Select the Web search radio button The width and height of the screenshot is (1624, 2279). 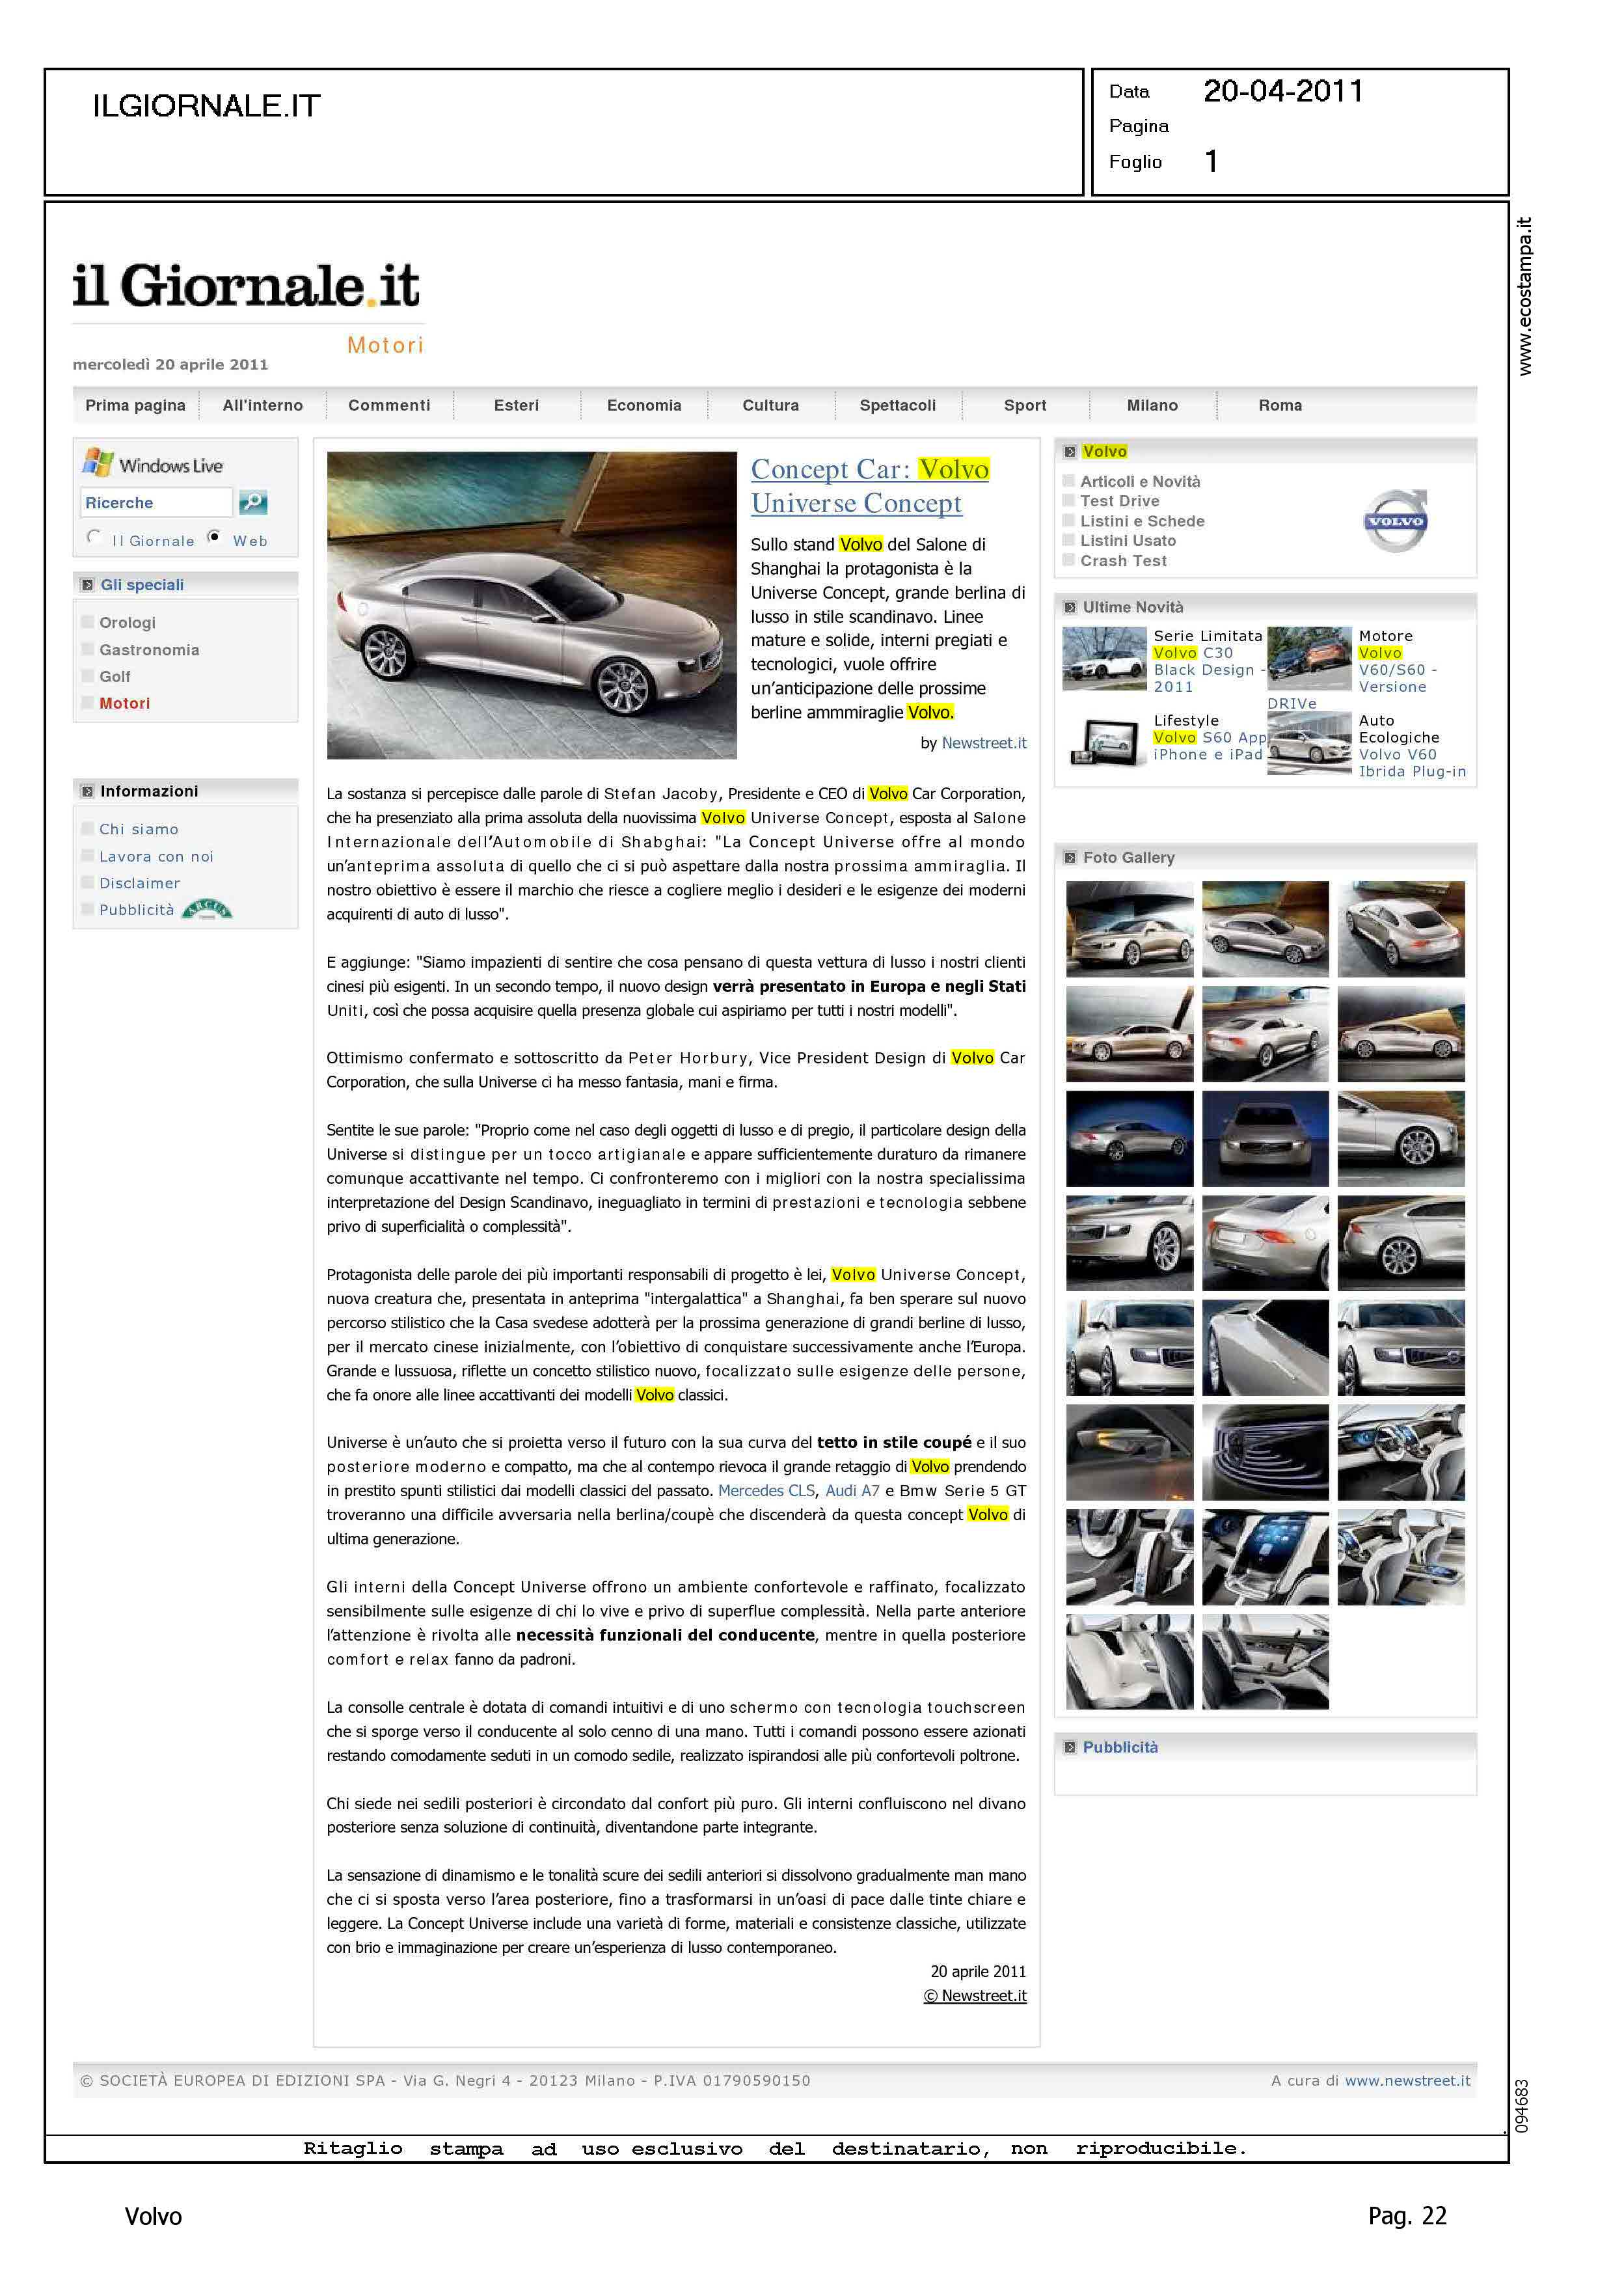tap(214, 537)
